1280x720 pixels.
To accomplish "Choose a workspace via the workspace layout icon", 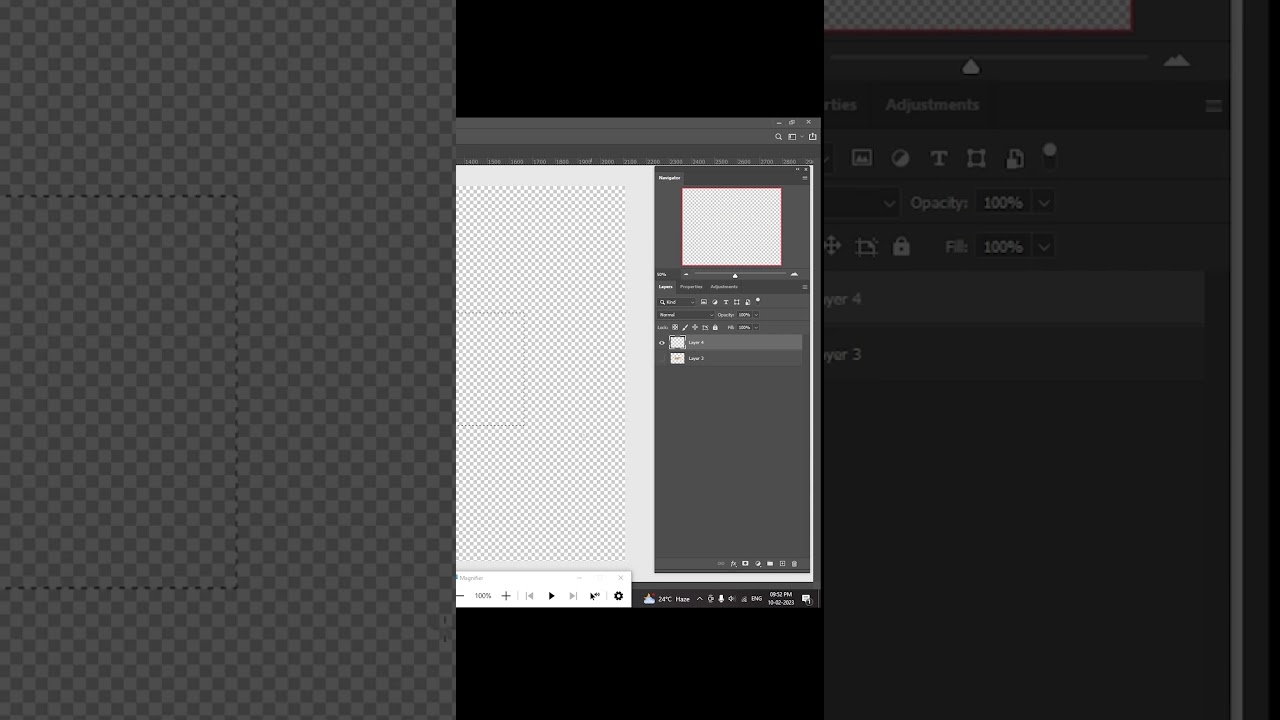I will coord(792,137).
